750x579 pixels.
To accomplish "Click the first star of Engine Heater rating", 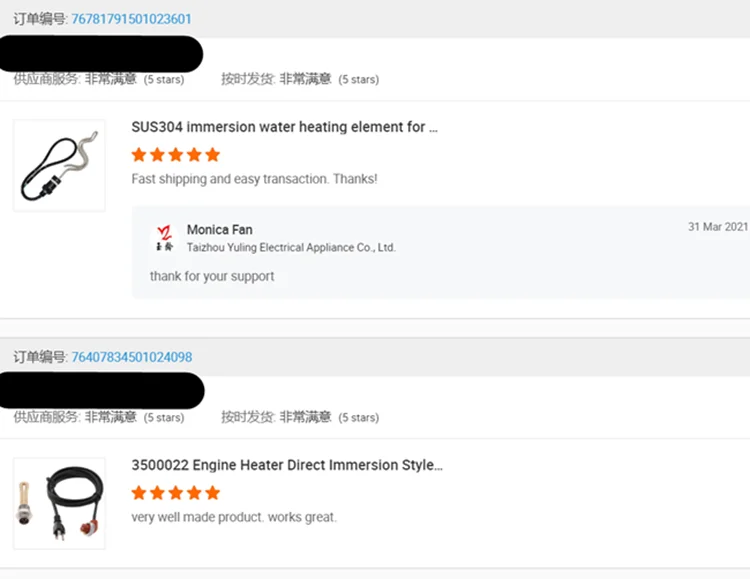I will (x=139, y=493).
